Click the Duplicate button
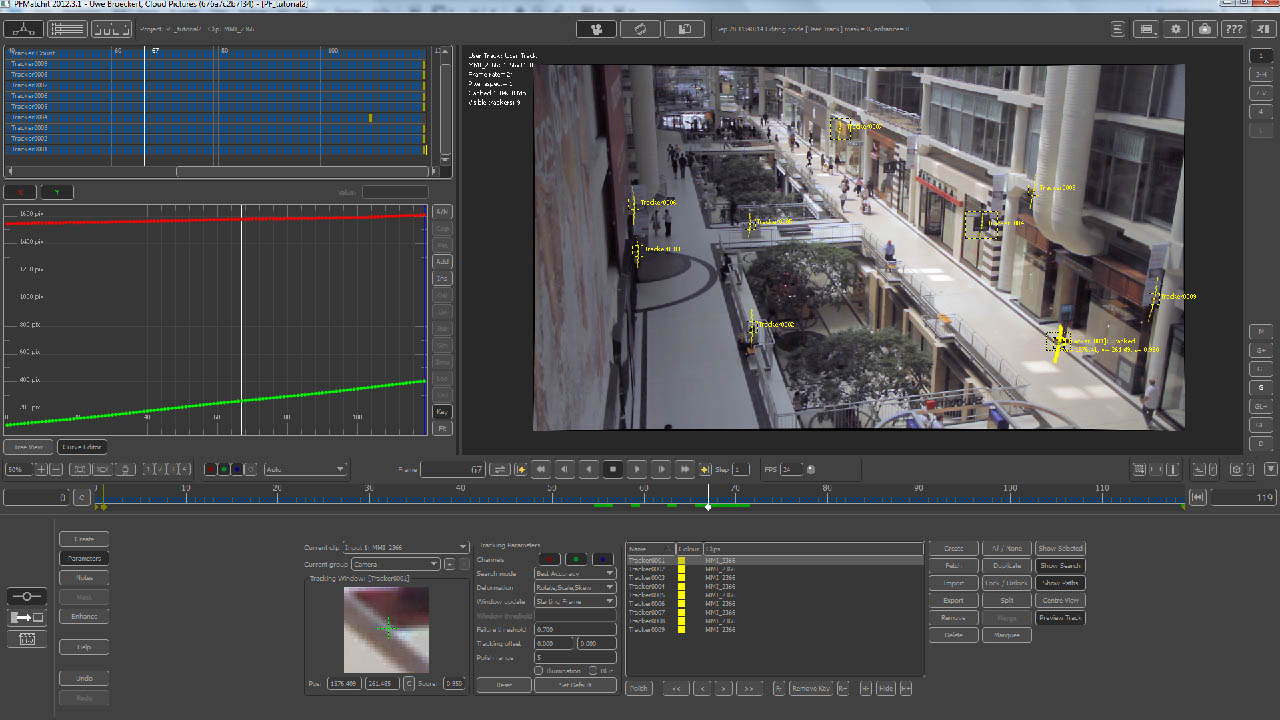 (1006, 566)
